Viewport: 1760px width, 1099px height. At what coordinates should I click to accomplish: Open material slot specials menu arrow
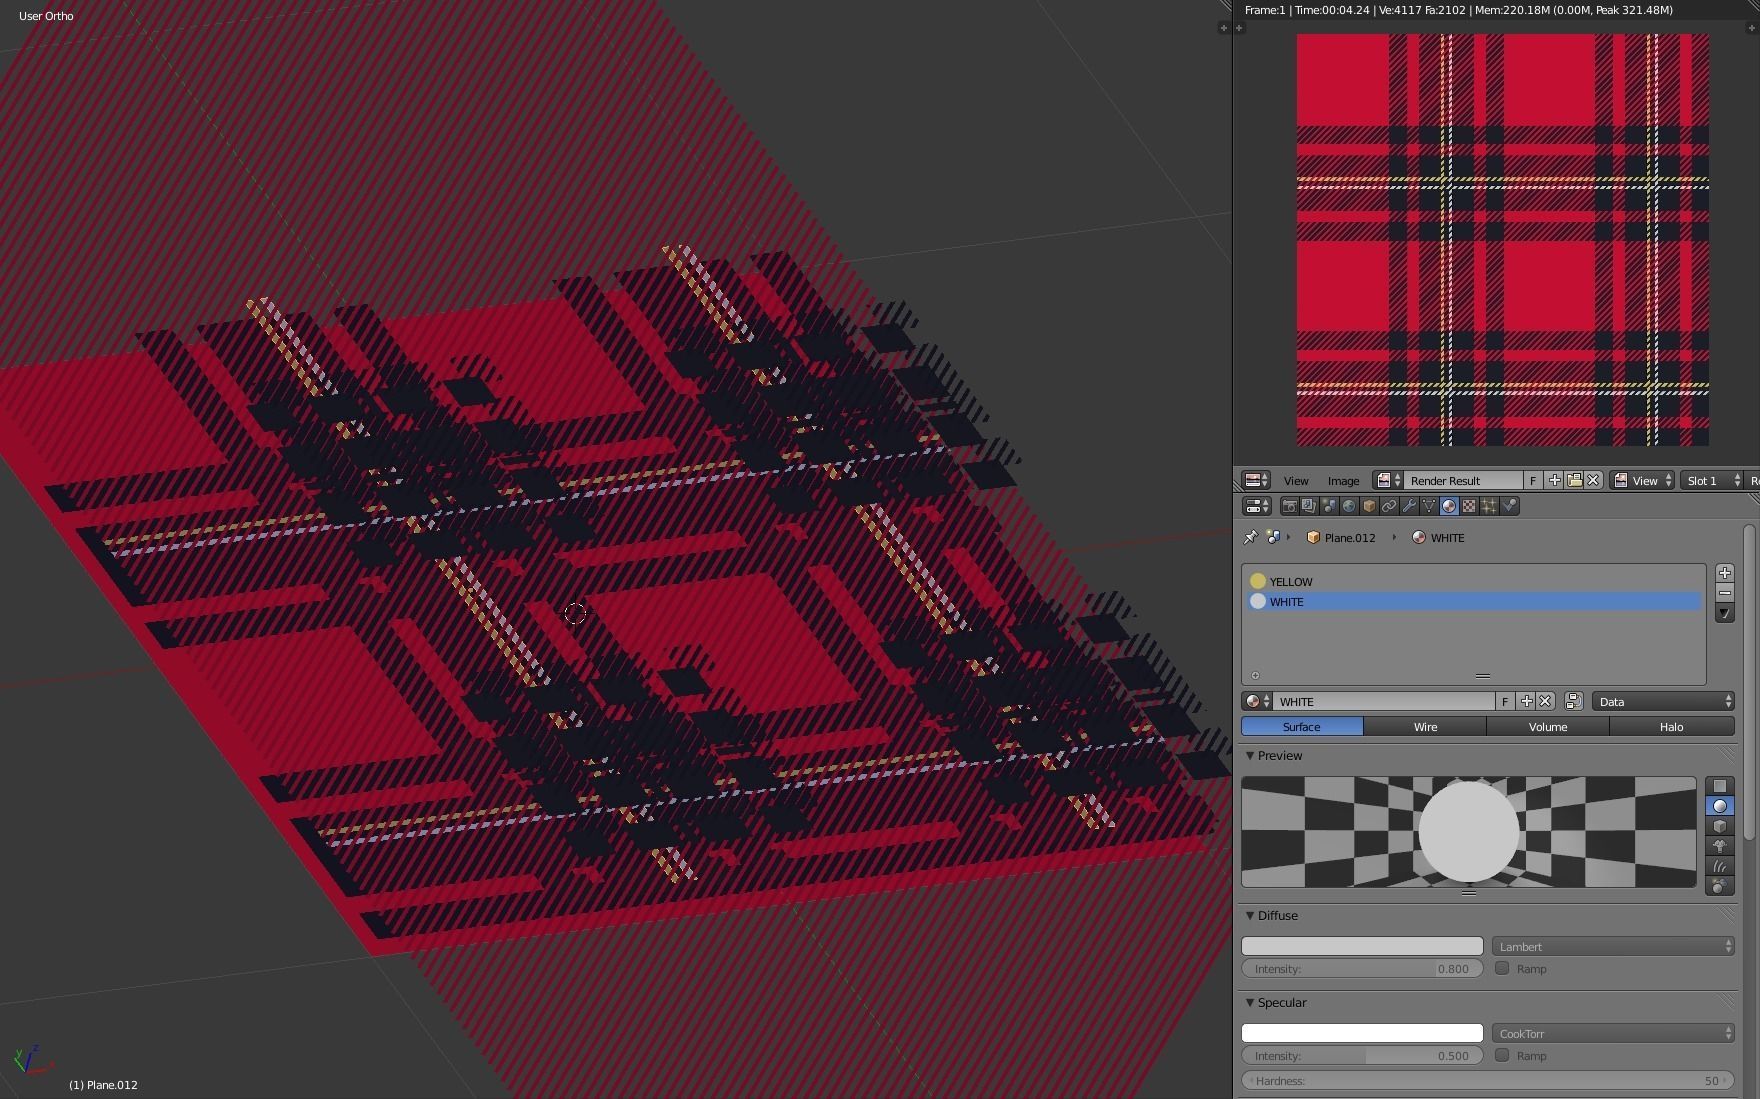[1724, 613]
